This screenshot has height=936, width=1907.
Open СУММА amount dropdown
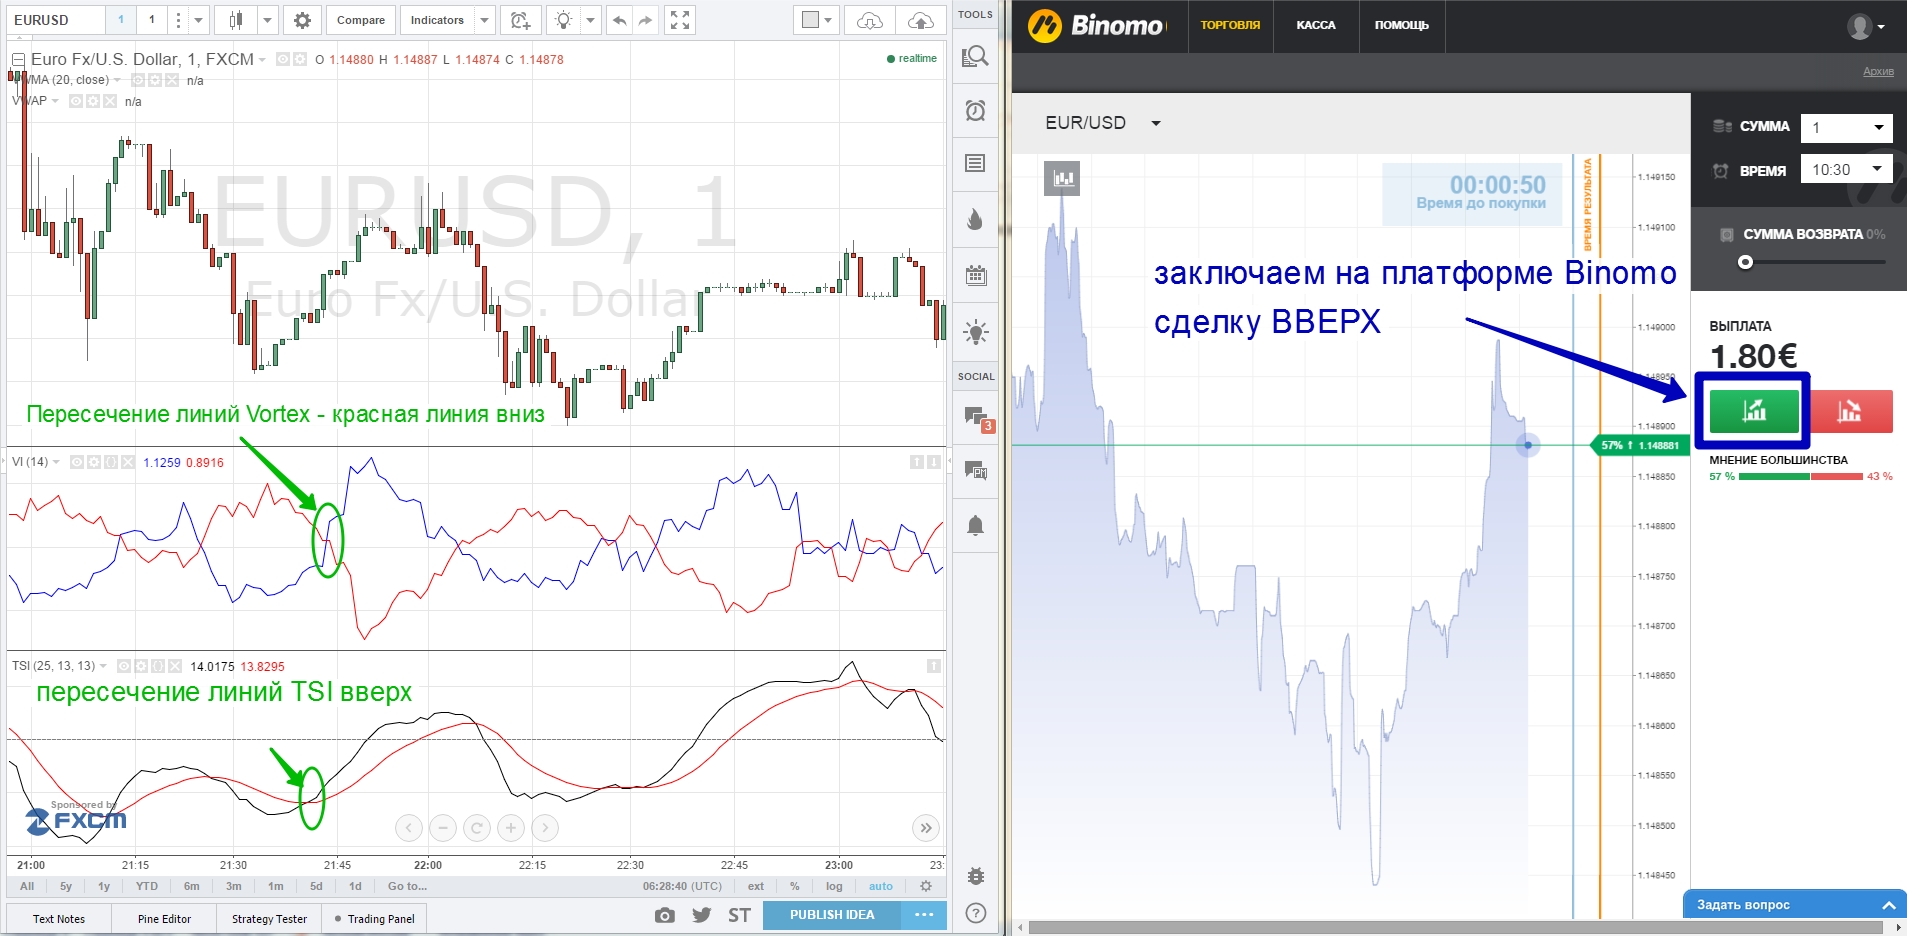click(1847, 127)
